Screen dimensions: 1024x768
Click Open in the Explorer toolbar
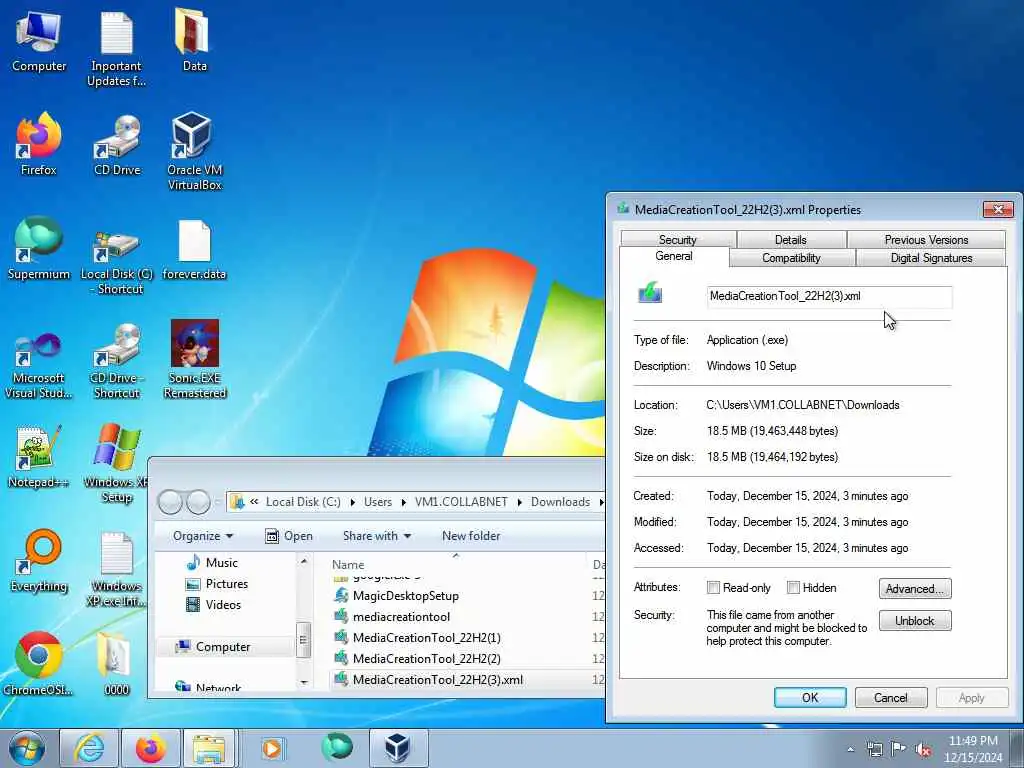pyautogui.click(x=289, y=536)
